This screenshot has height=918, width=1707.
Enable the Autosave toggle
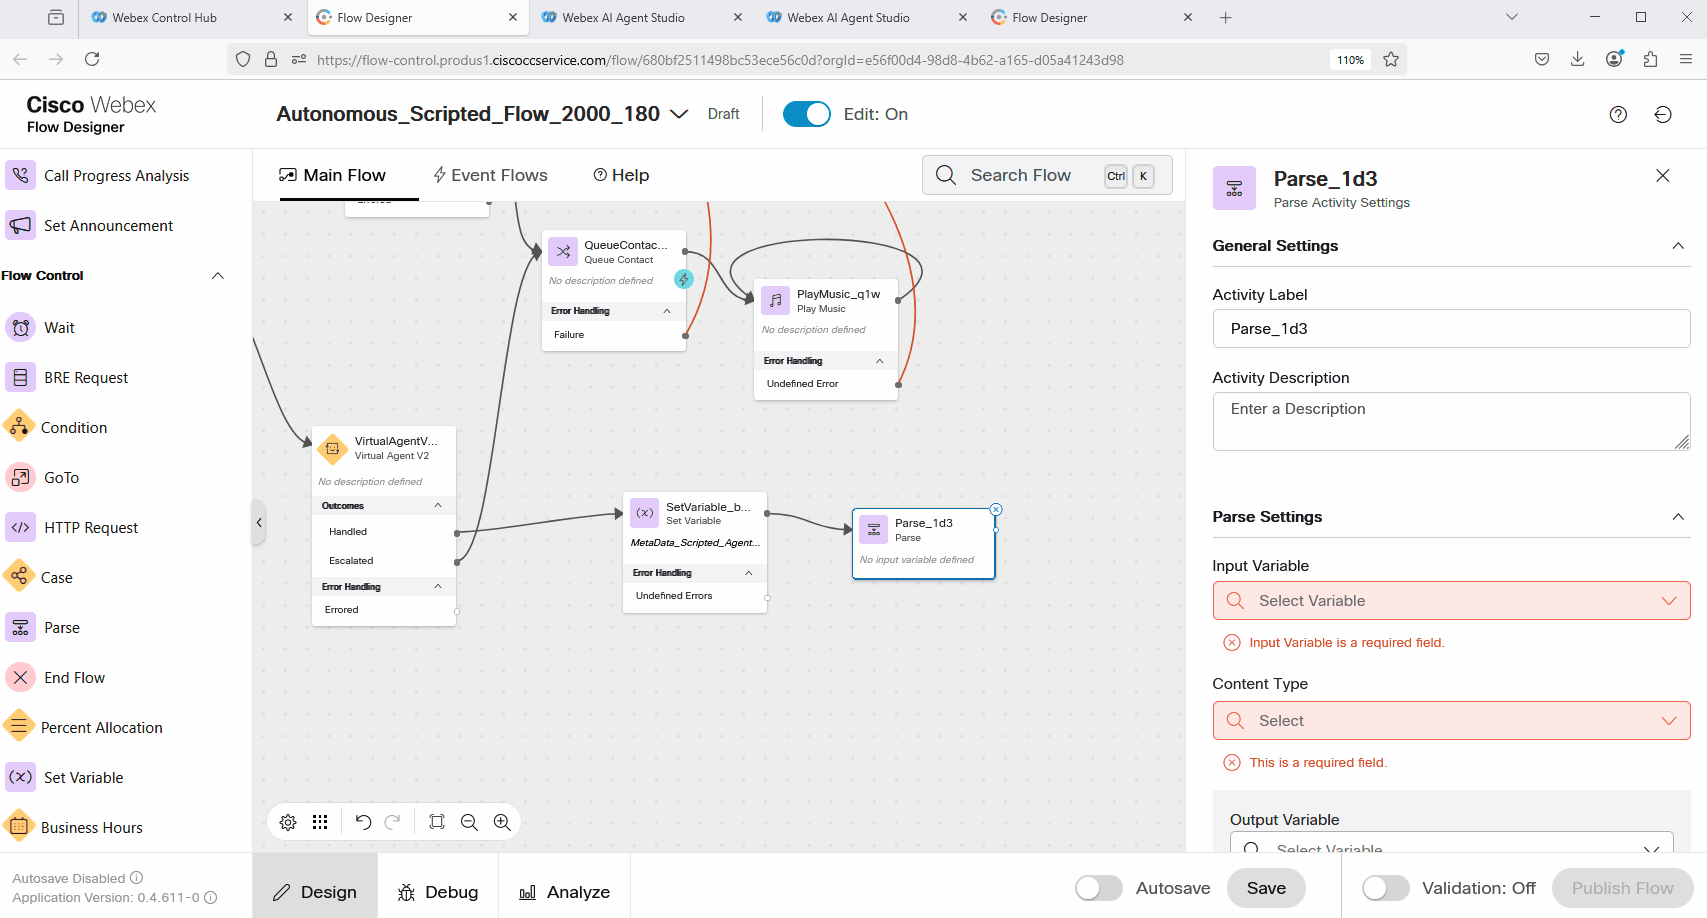click(1098, 888)
